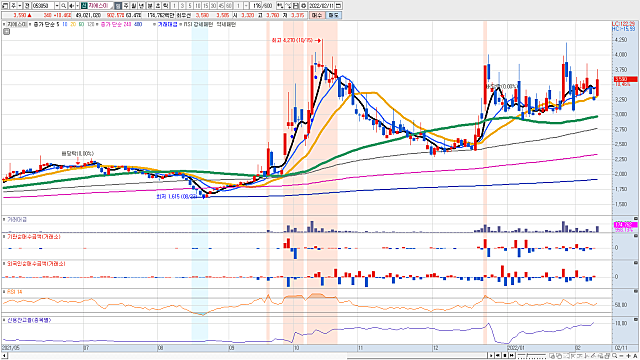640x360 pixels.
Task: Toggle the 종가 단순 240 moving average marker
Action: (97, 24)
